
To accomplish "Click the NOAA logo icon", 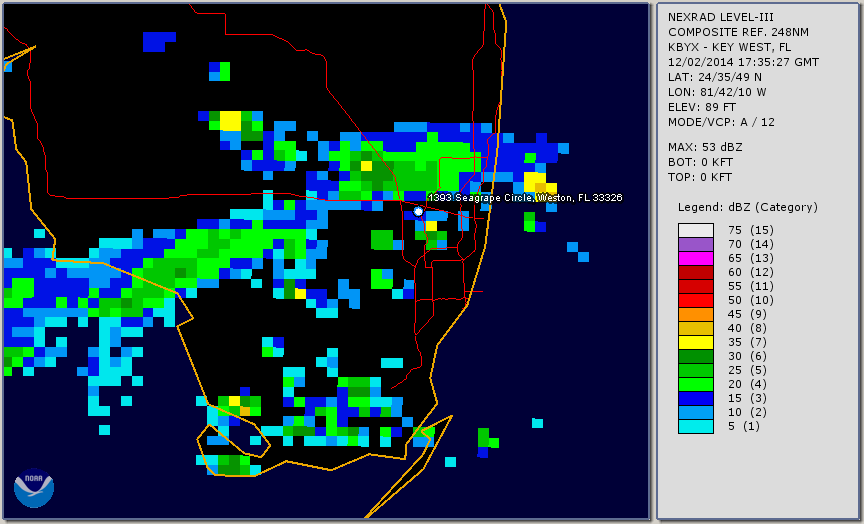I will tap(34, 488).
